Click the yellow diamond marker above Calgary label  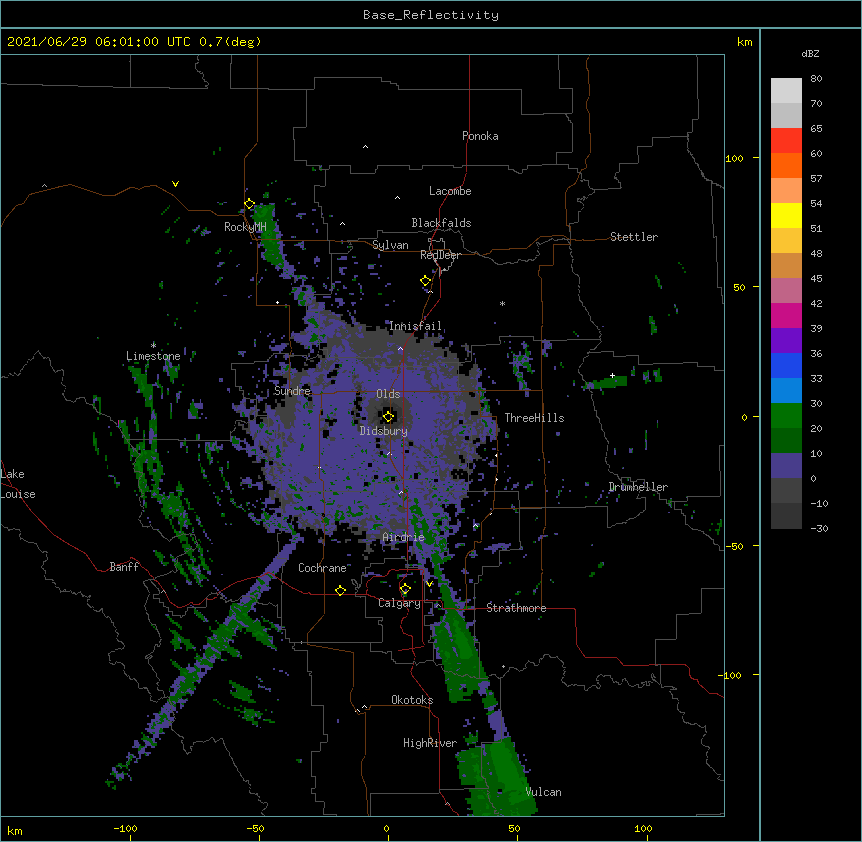(x=405, y=589)
